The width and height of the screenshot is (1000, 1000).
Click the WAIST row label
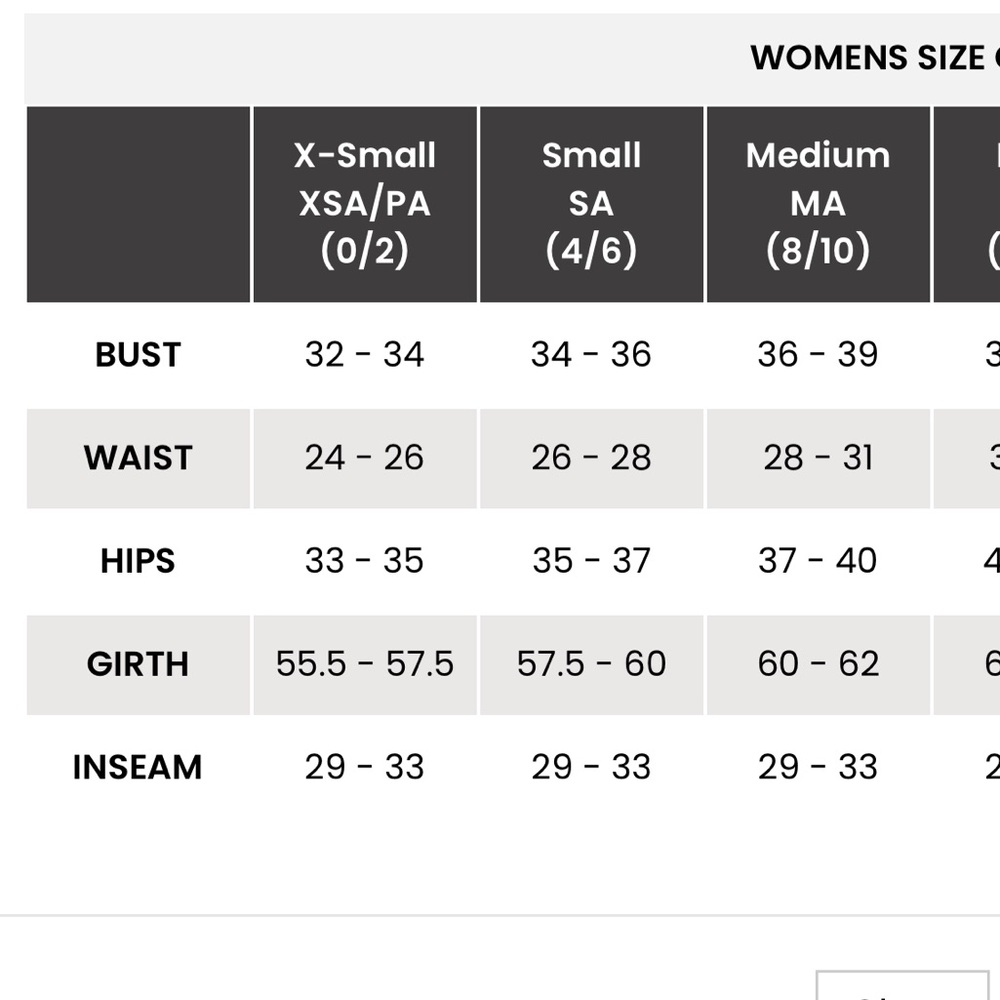[138, 458]
